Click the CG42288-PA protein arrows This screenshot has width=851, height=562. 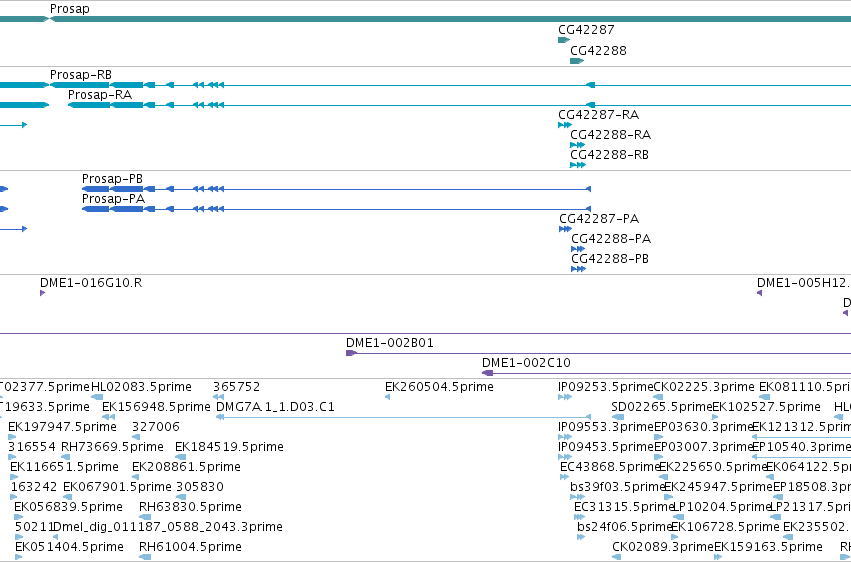pos(578,249)
